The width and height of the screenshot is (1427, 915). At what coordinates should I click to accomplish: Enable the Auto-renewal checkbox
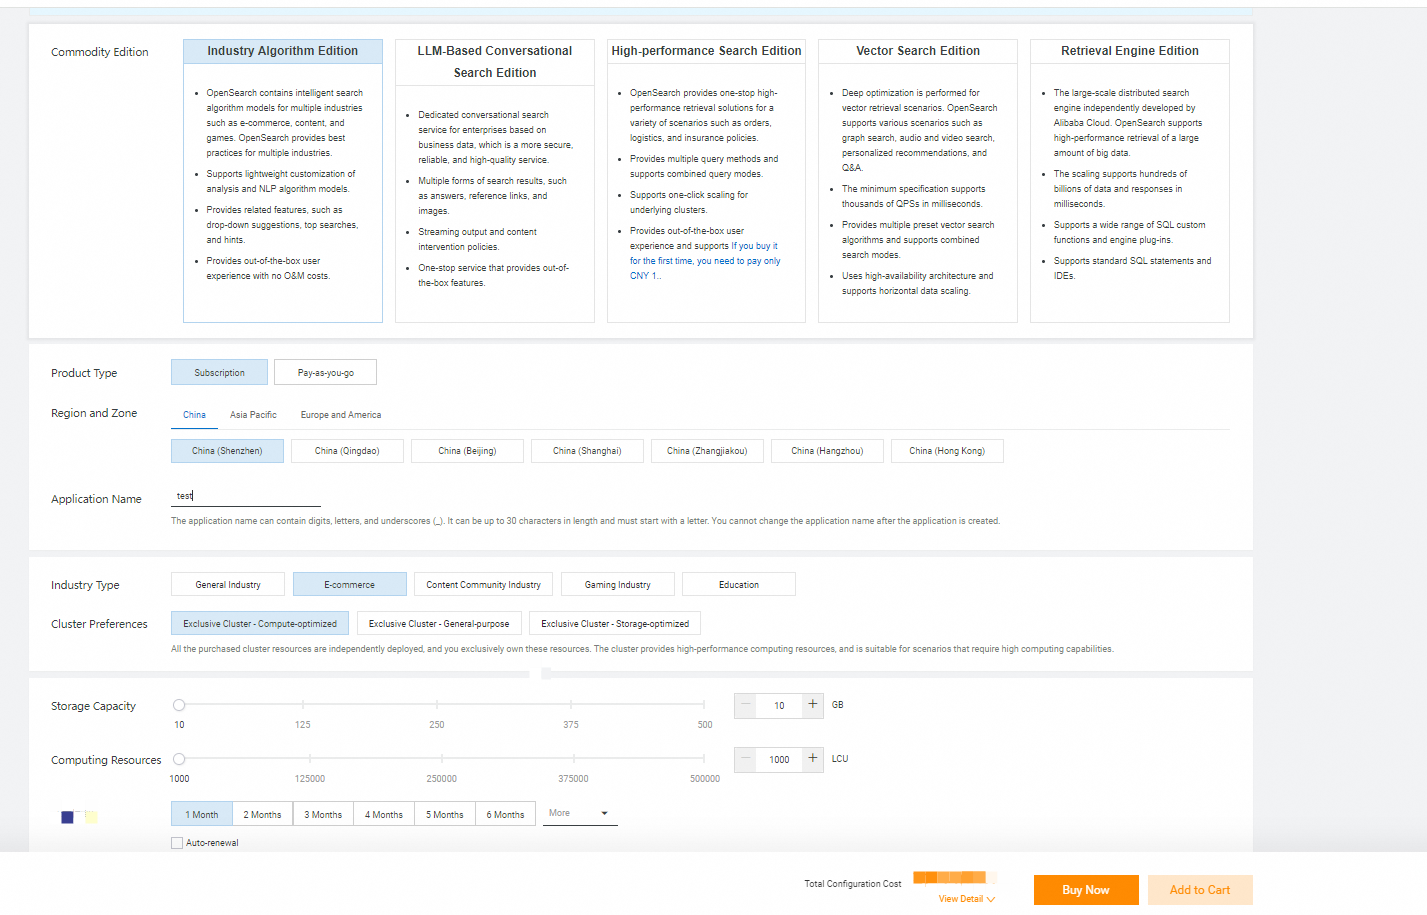click(x=177, y=843)
